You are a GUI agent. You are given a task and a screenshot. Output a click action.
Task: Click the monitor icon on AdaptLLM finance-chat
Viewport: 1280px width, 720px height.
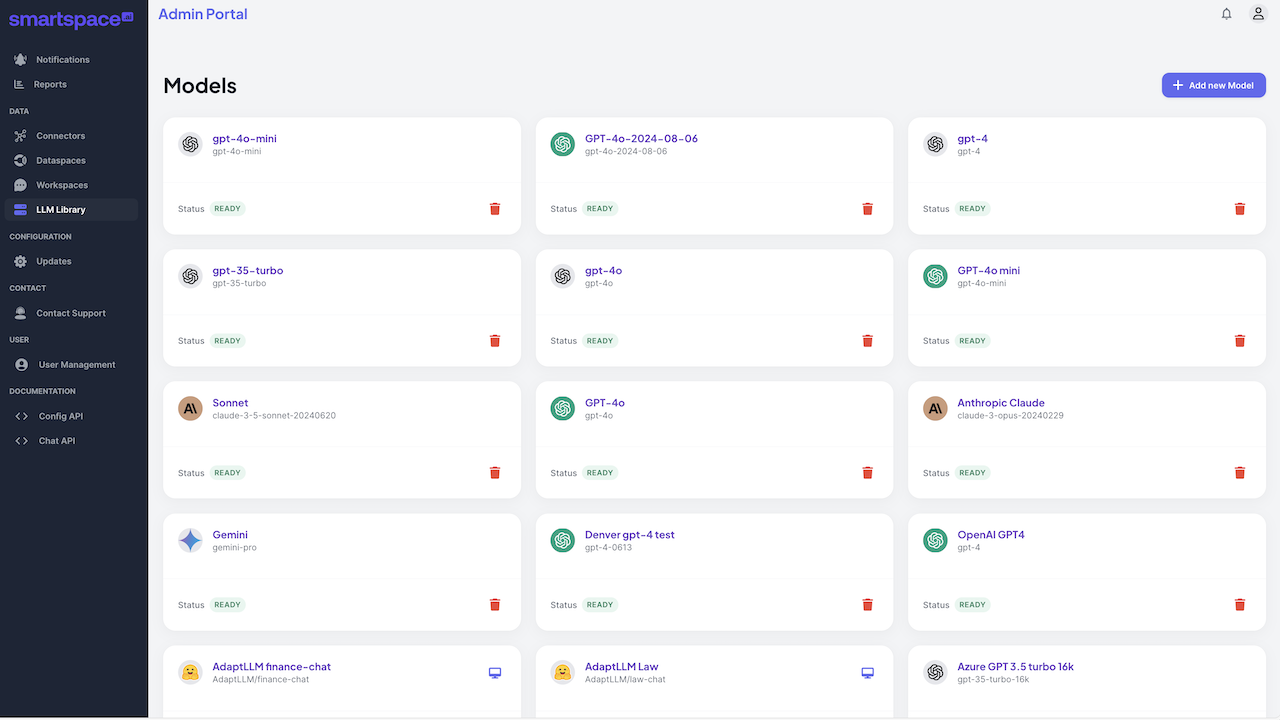coord(495,673)
